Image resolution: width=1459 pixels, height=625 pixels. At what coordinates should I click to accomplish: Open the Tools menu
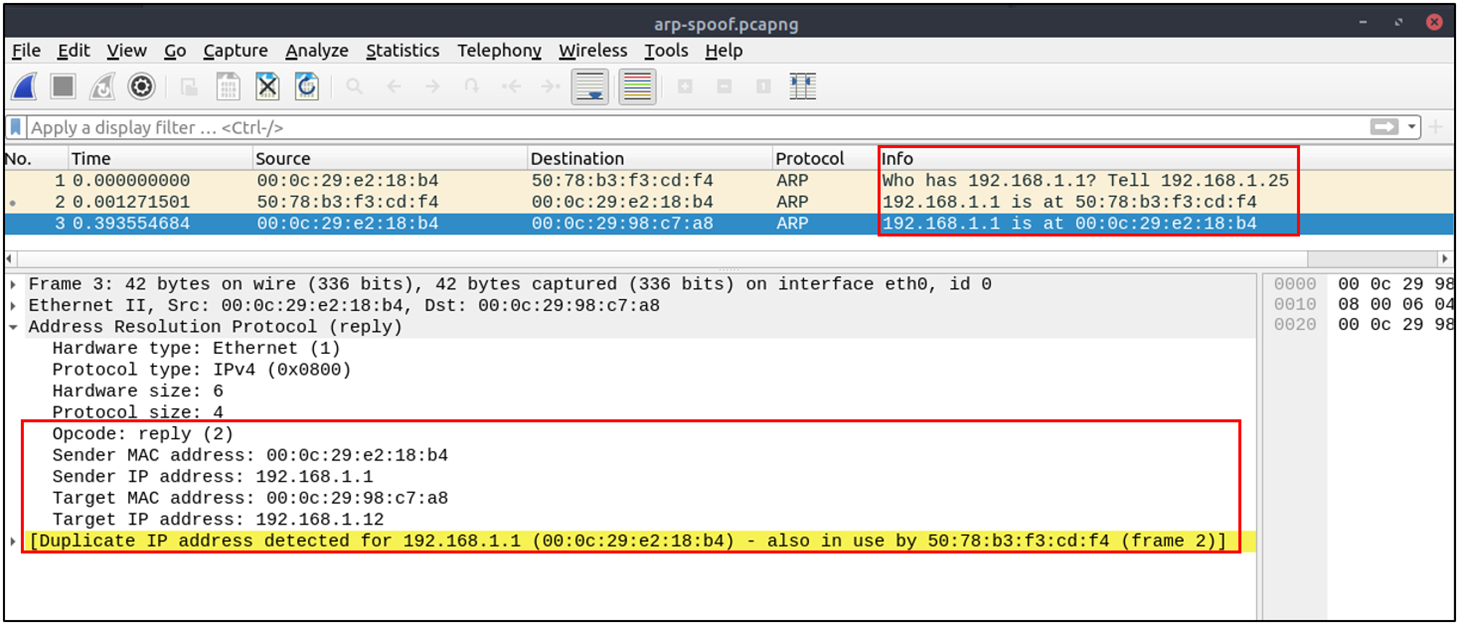tap(666, 50)
